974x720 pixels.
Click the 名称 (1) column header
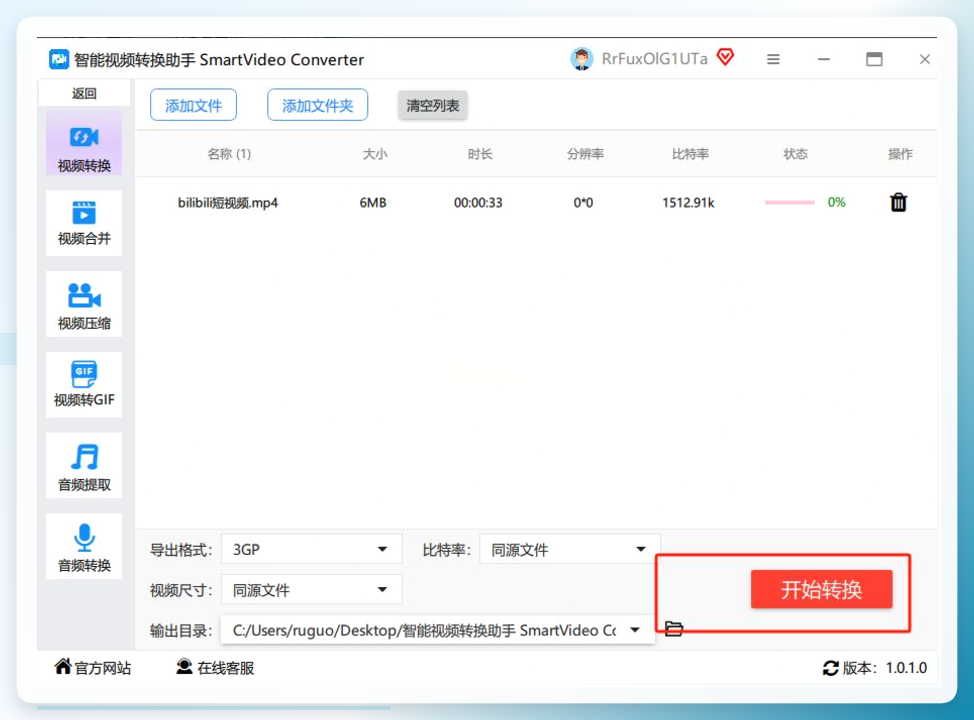229,154
